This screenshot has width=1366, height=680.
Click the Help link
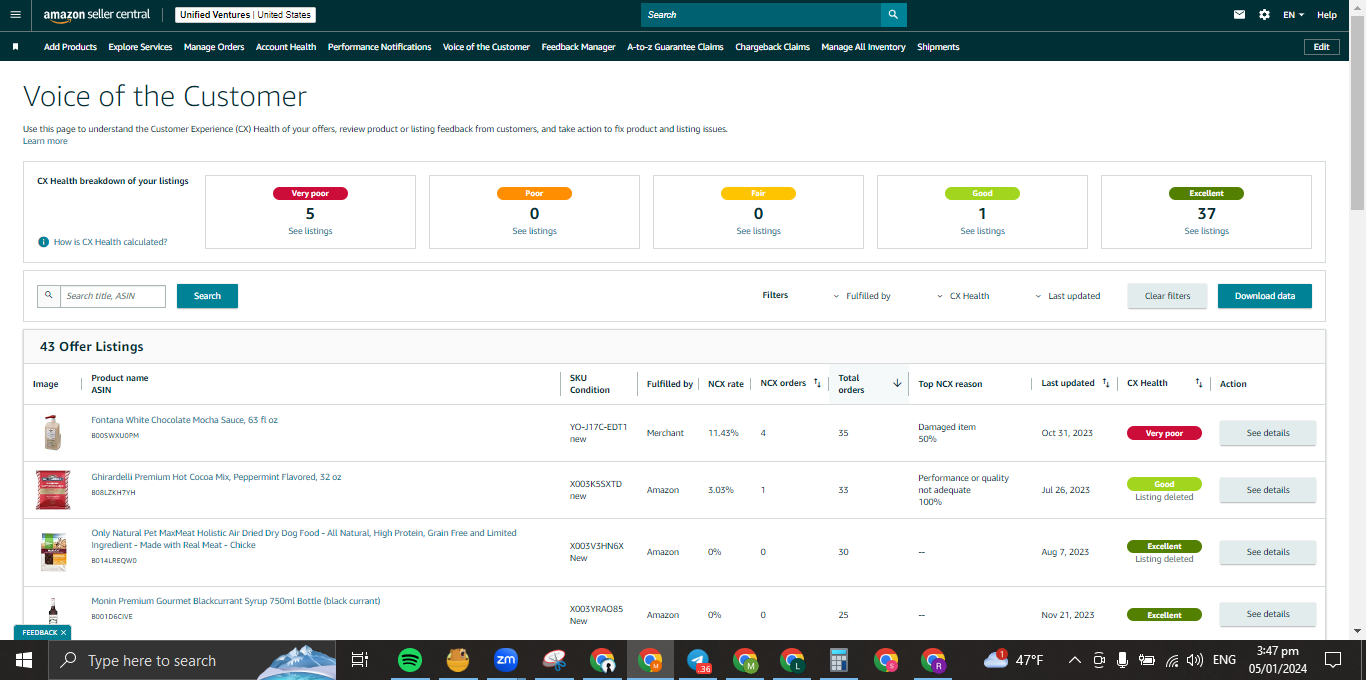[1327, 15]
